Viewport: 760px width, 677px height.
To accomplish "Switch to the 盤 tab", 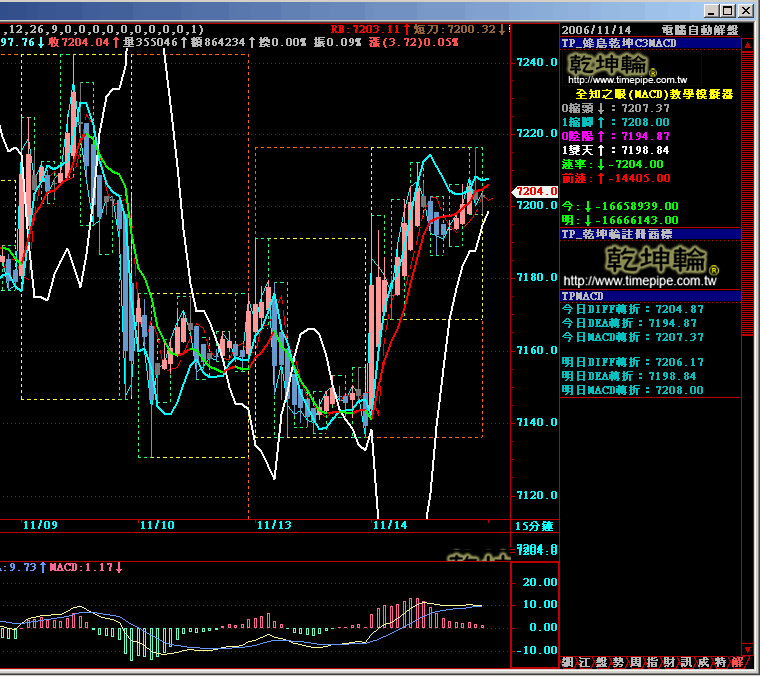I will (601, 662).
